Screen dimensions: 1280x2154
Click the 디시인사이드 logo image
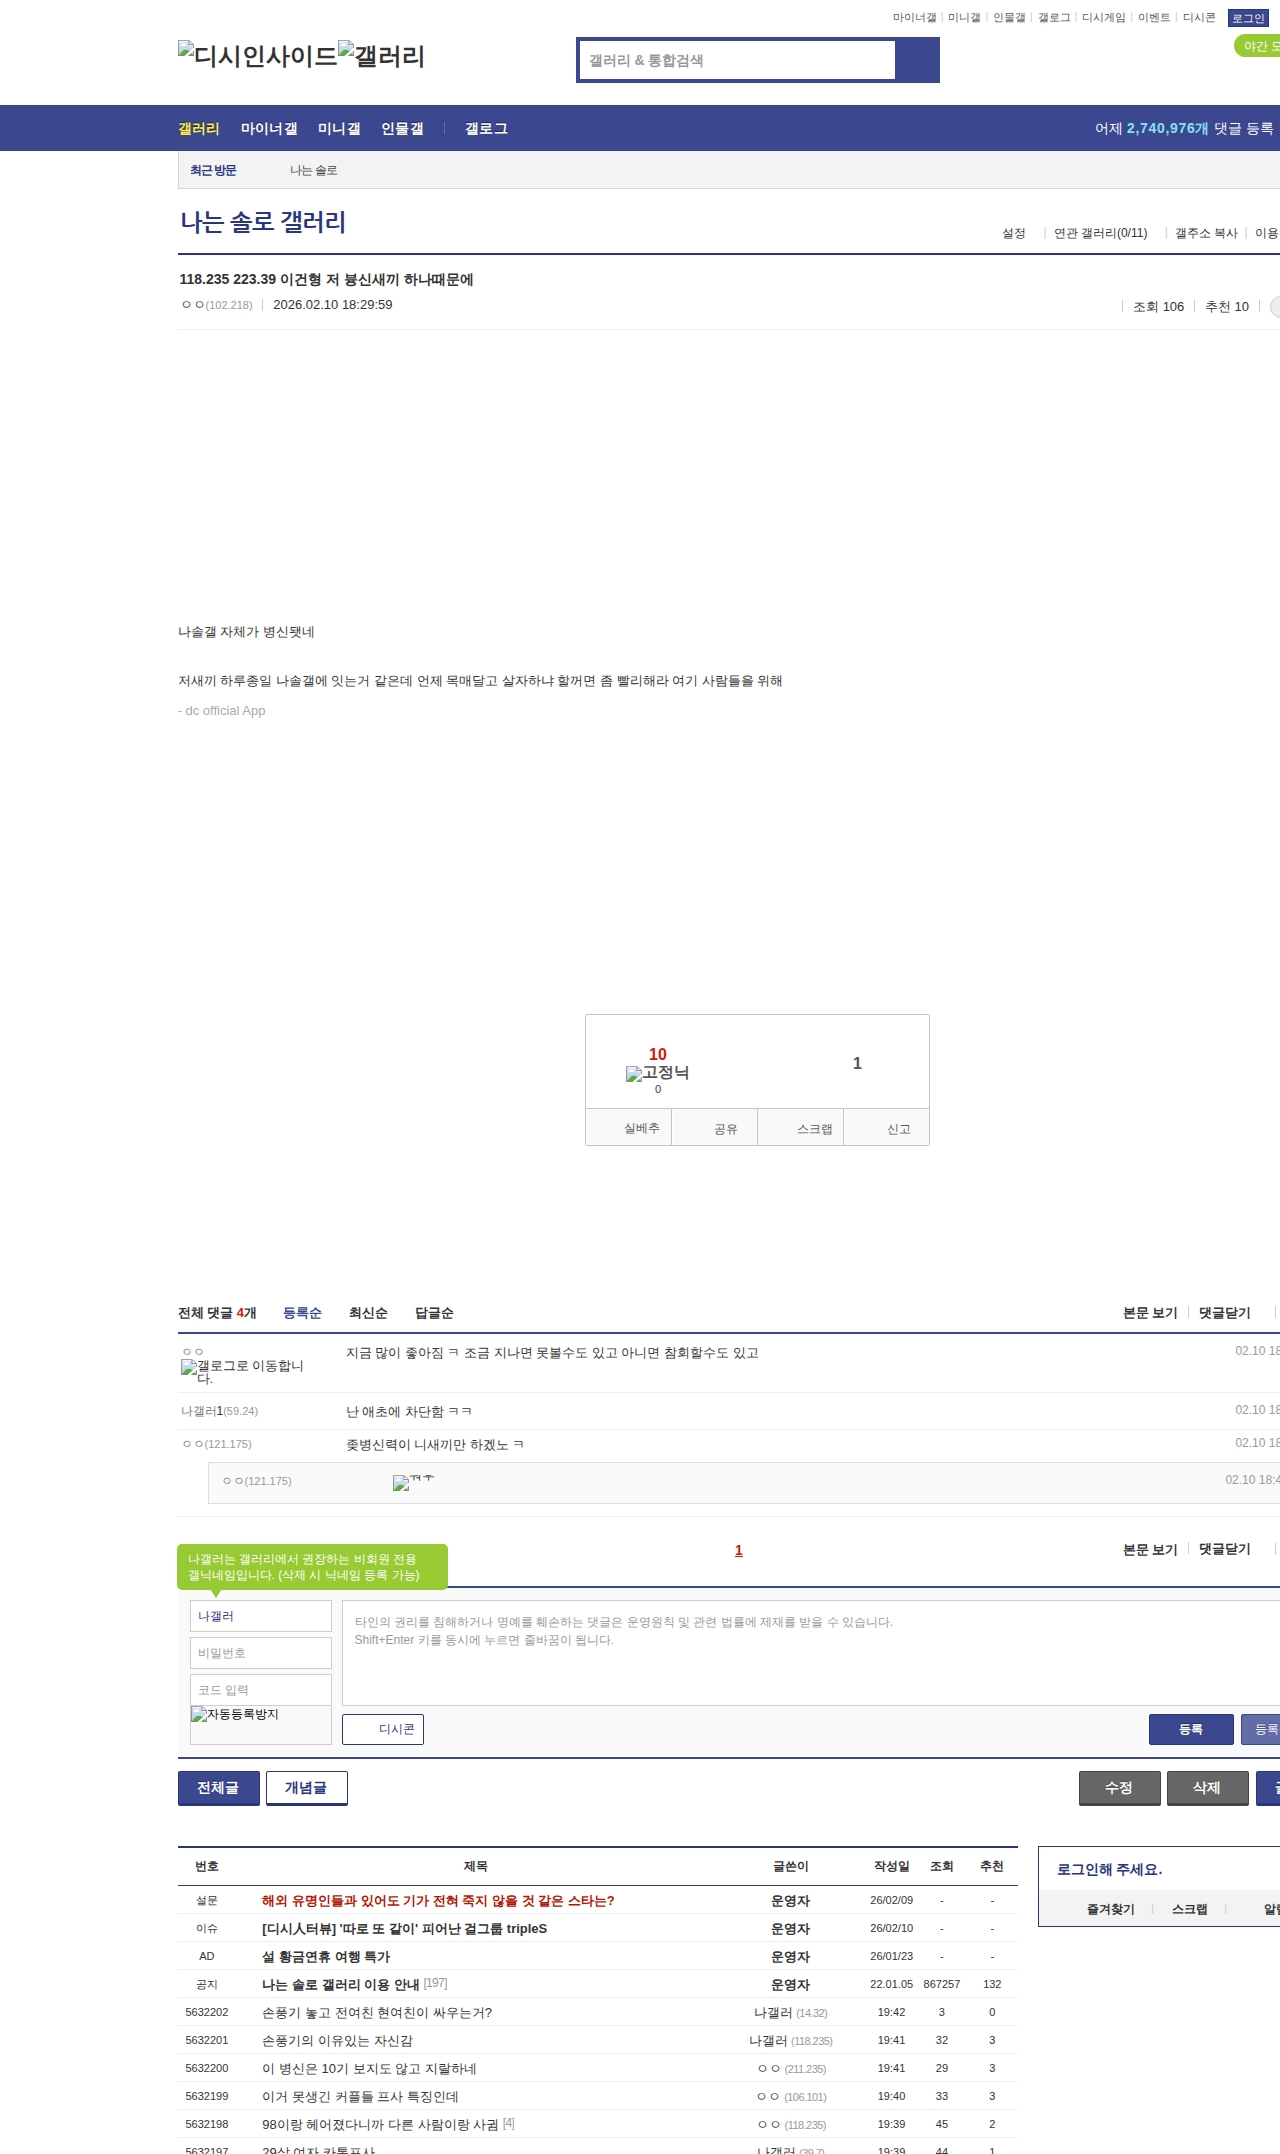(x=258, y=55)
